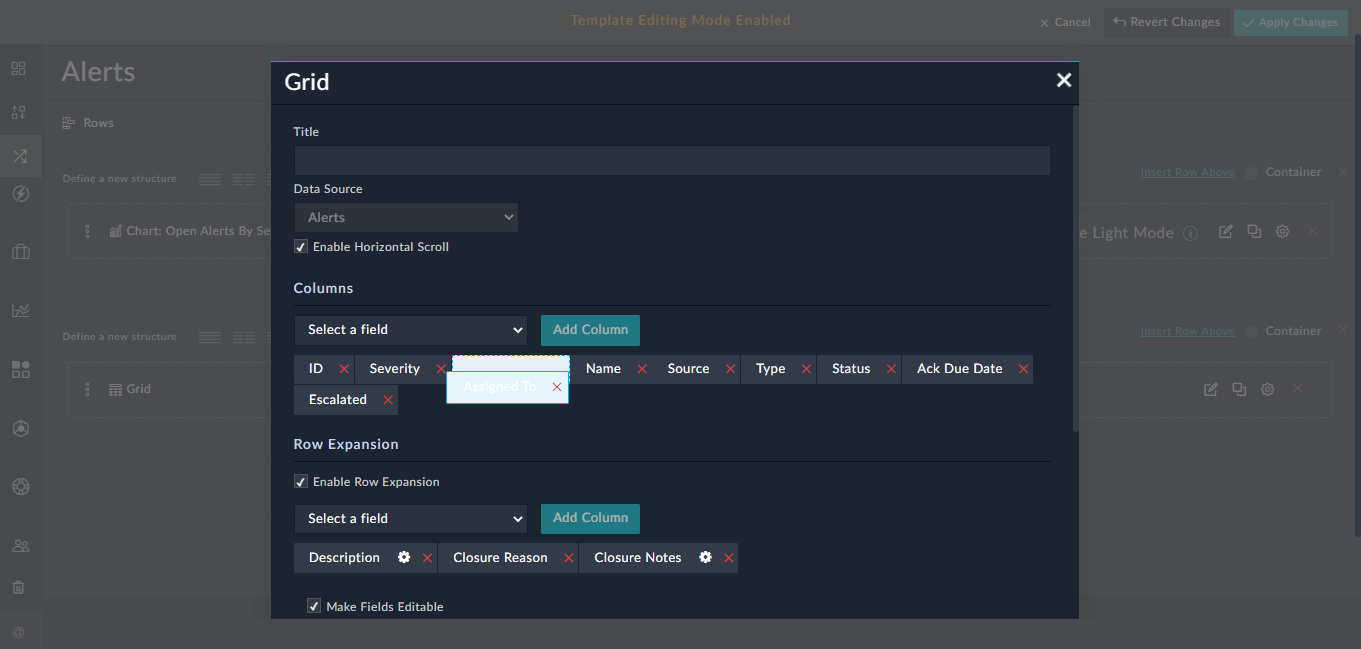Open settings gear on Closure Notes field
The width and height of the screenshot is (1361, 649).
[705, 557]
